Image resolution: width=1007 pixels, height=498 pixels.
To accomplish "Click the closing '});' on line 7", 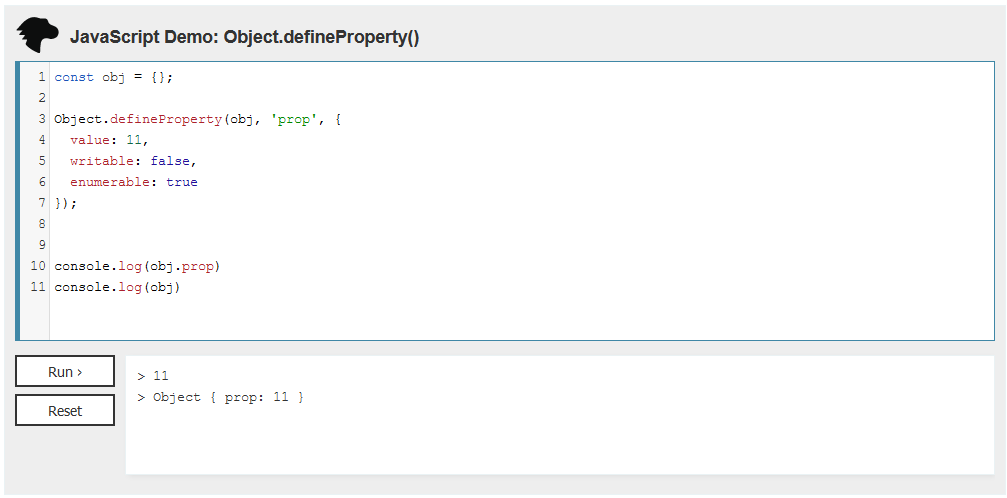I will click(66, 203).
